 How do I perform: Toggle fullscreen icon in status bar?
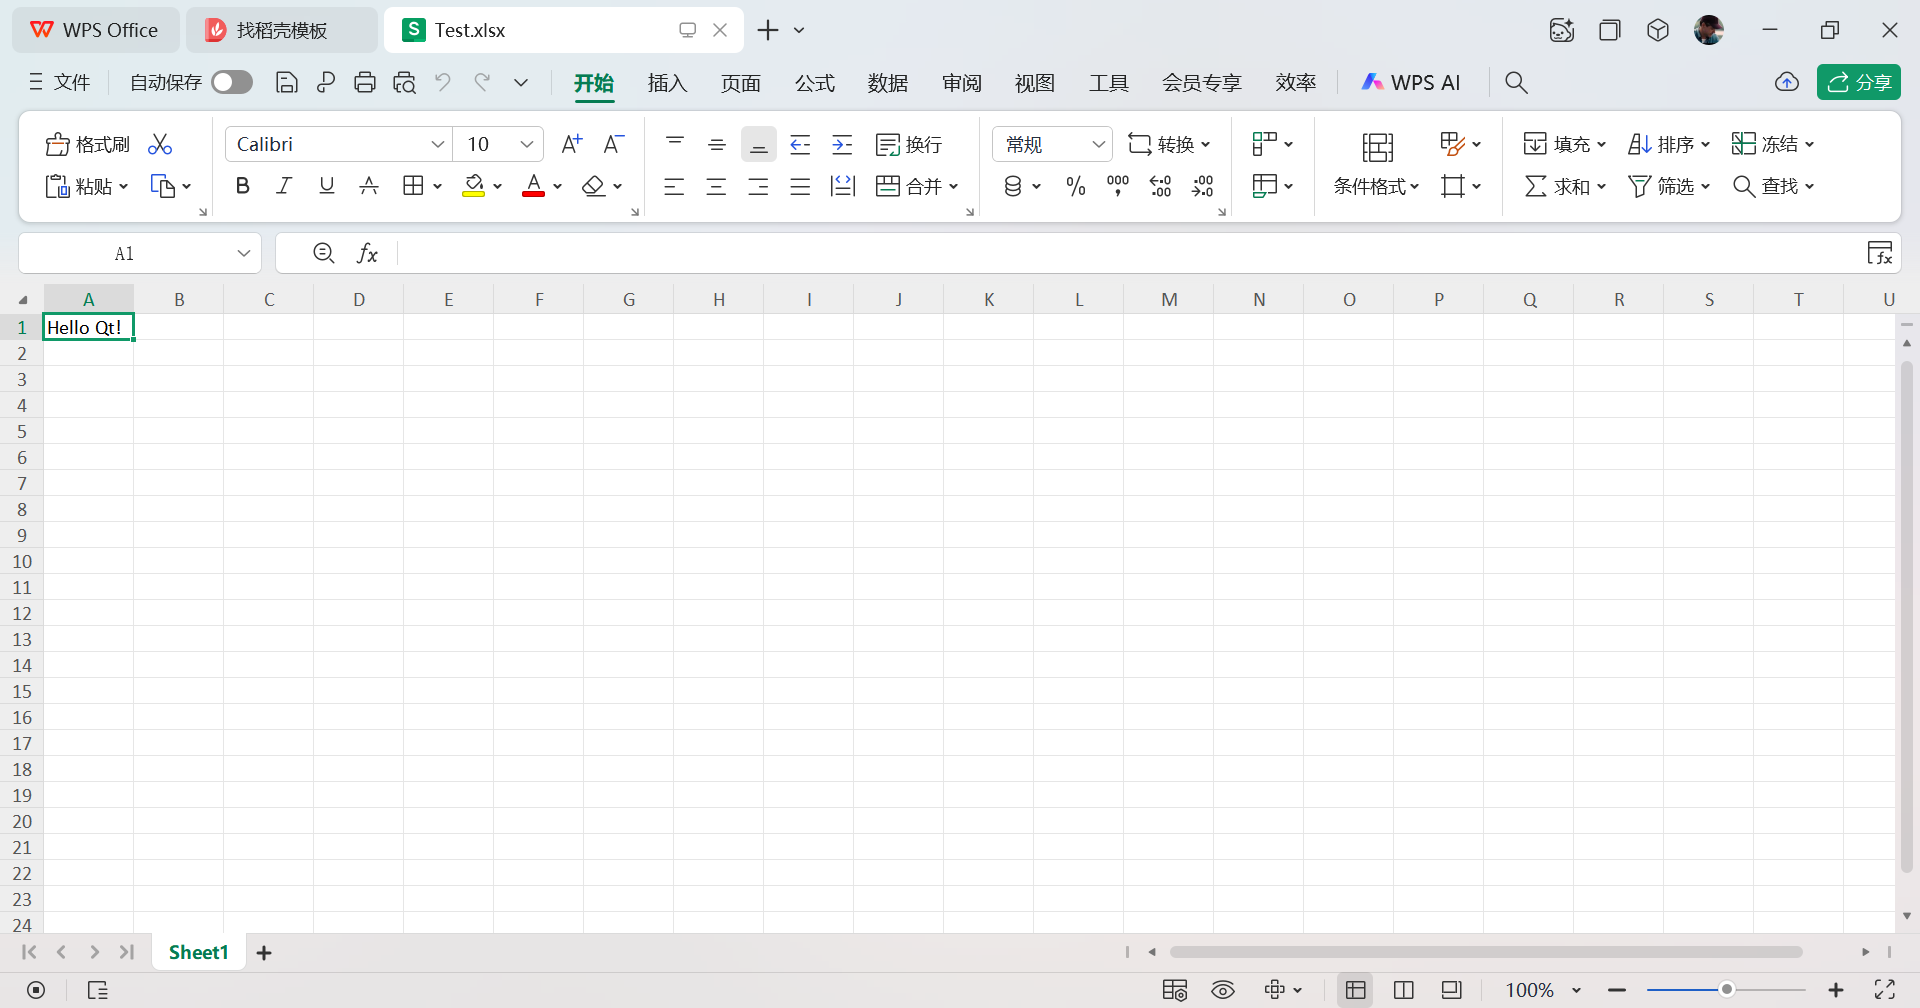click(x=1885, y=990)
